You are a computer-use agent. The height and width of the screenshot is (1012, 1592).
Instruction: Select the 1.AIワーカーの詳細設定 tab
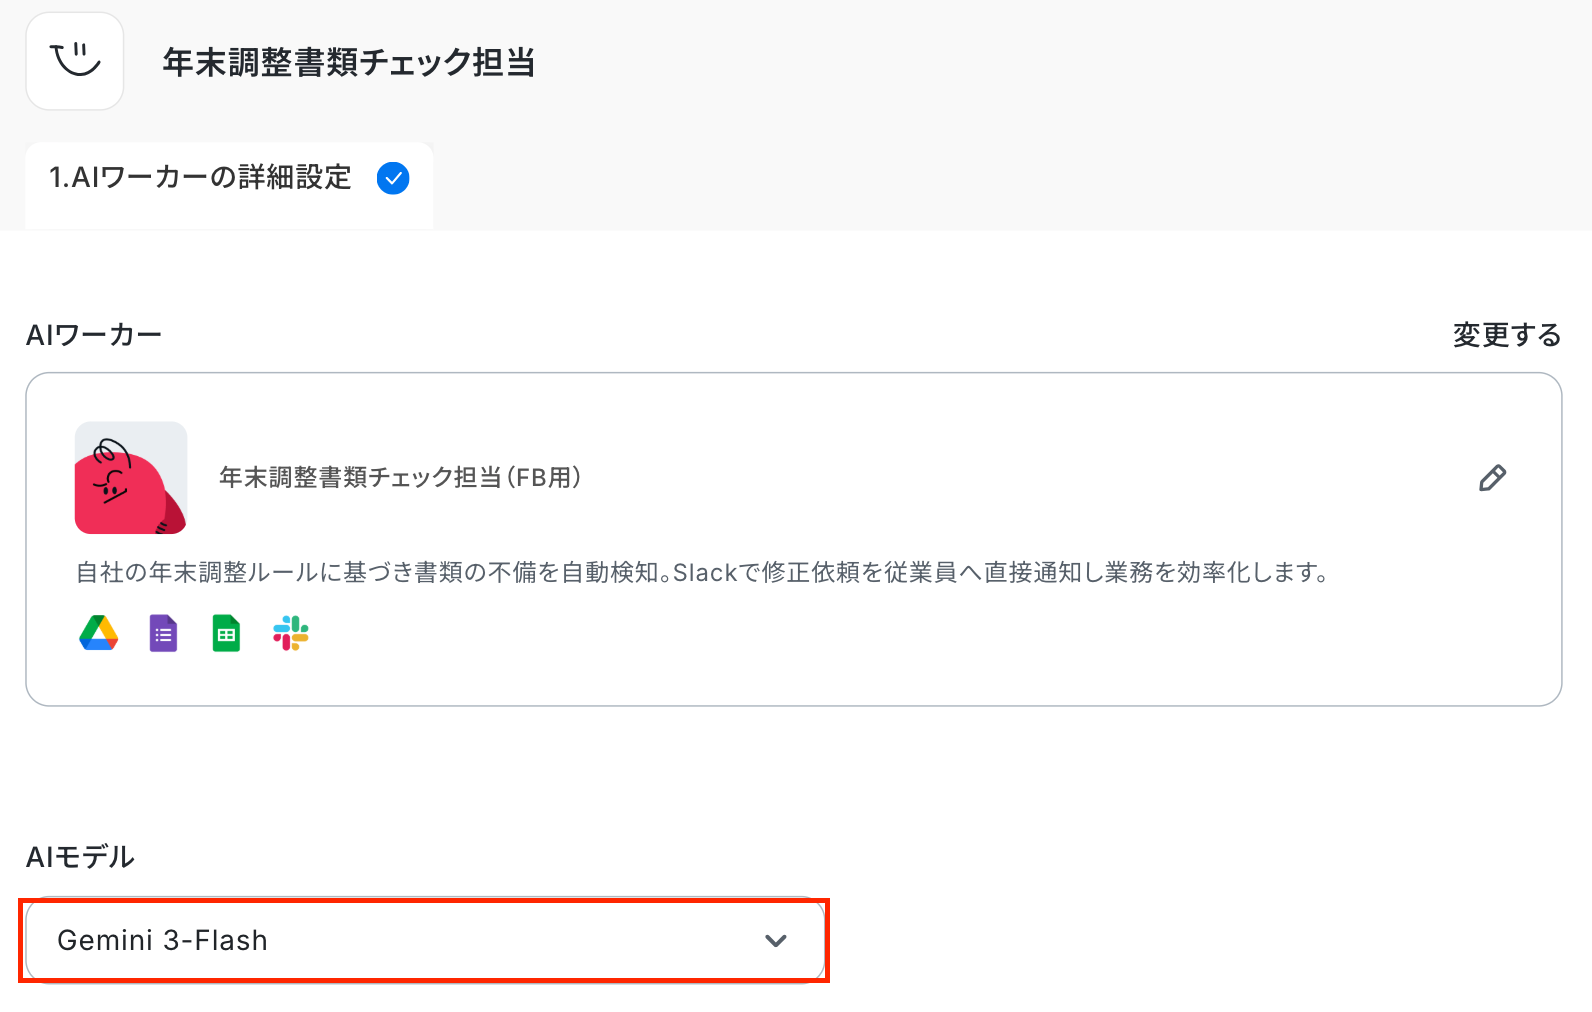click(230, 185)
